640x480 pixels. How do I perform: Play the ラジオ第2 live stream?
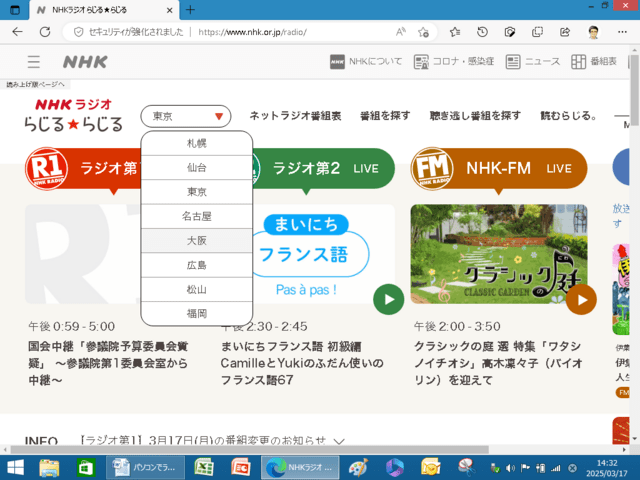388,299
